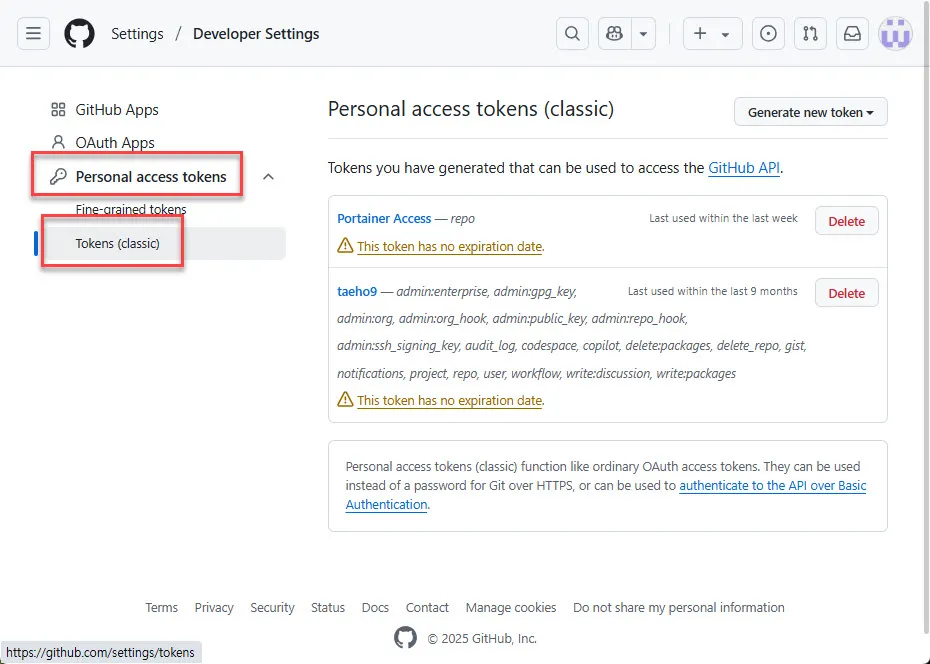Open the Portainer Access token link

point(384,218)
